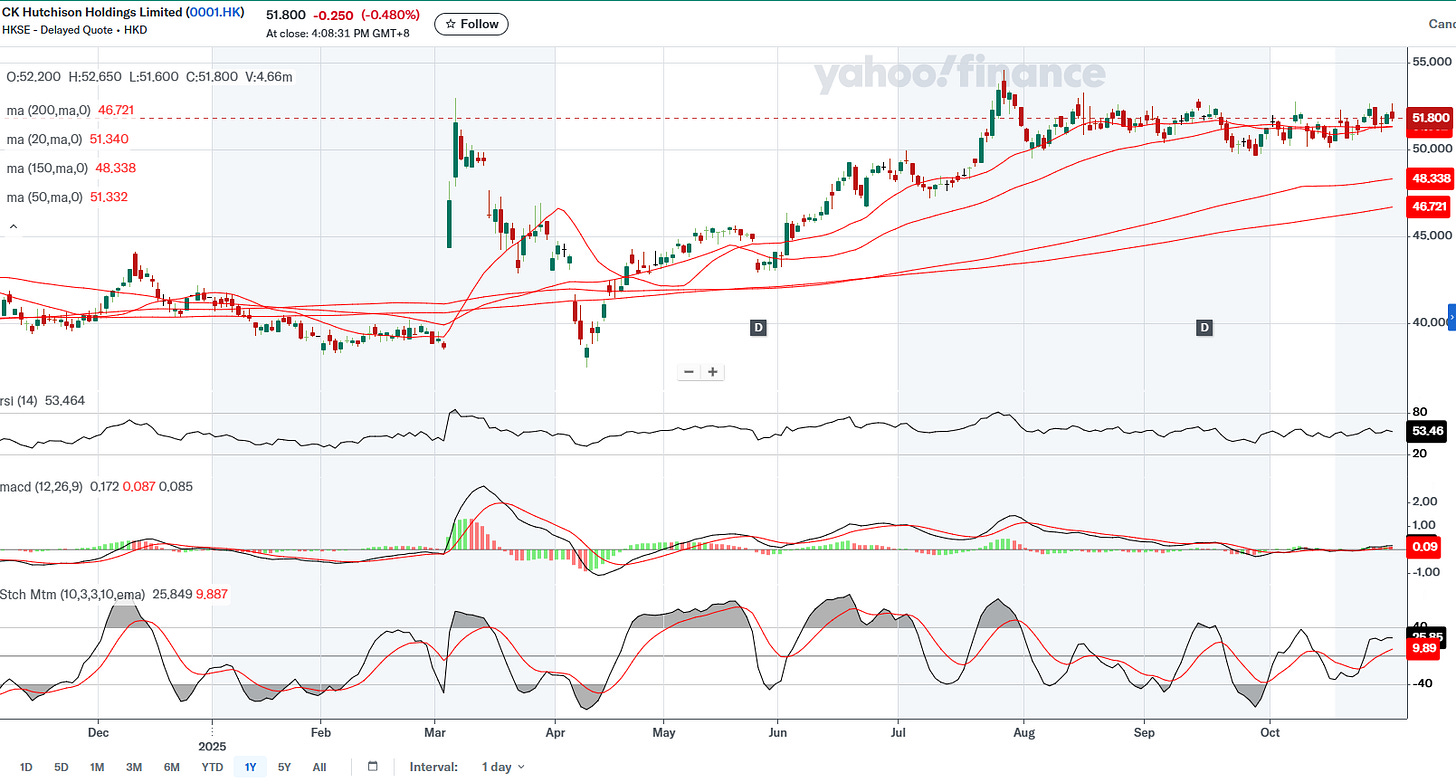Click the 'Interval:' label
1456x784 pixels.
tap(434, 767)
